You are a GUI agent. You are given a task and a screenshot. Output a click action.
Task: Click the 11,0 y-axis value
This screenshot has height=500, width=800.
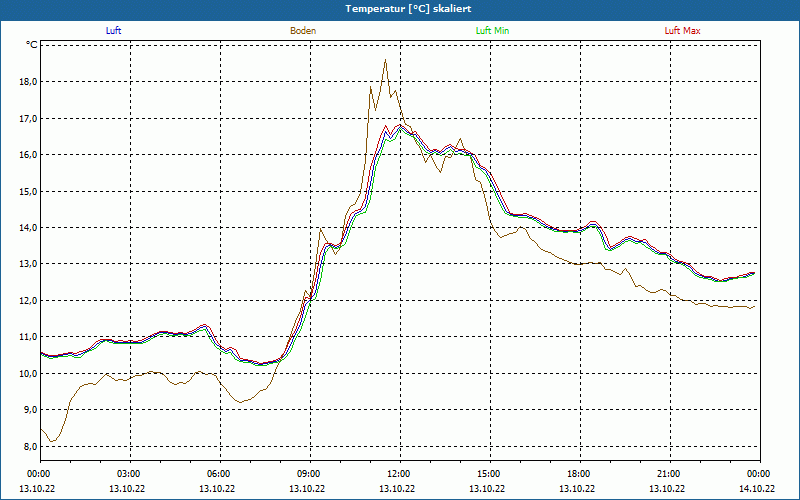29,337
